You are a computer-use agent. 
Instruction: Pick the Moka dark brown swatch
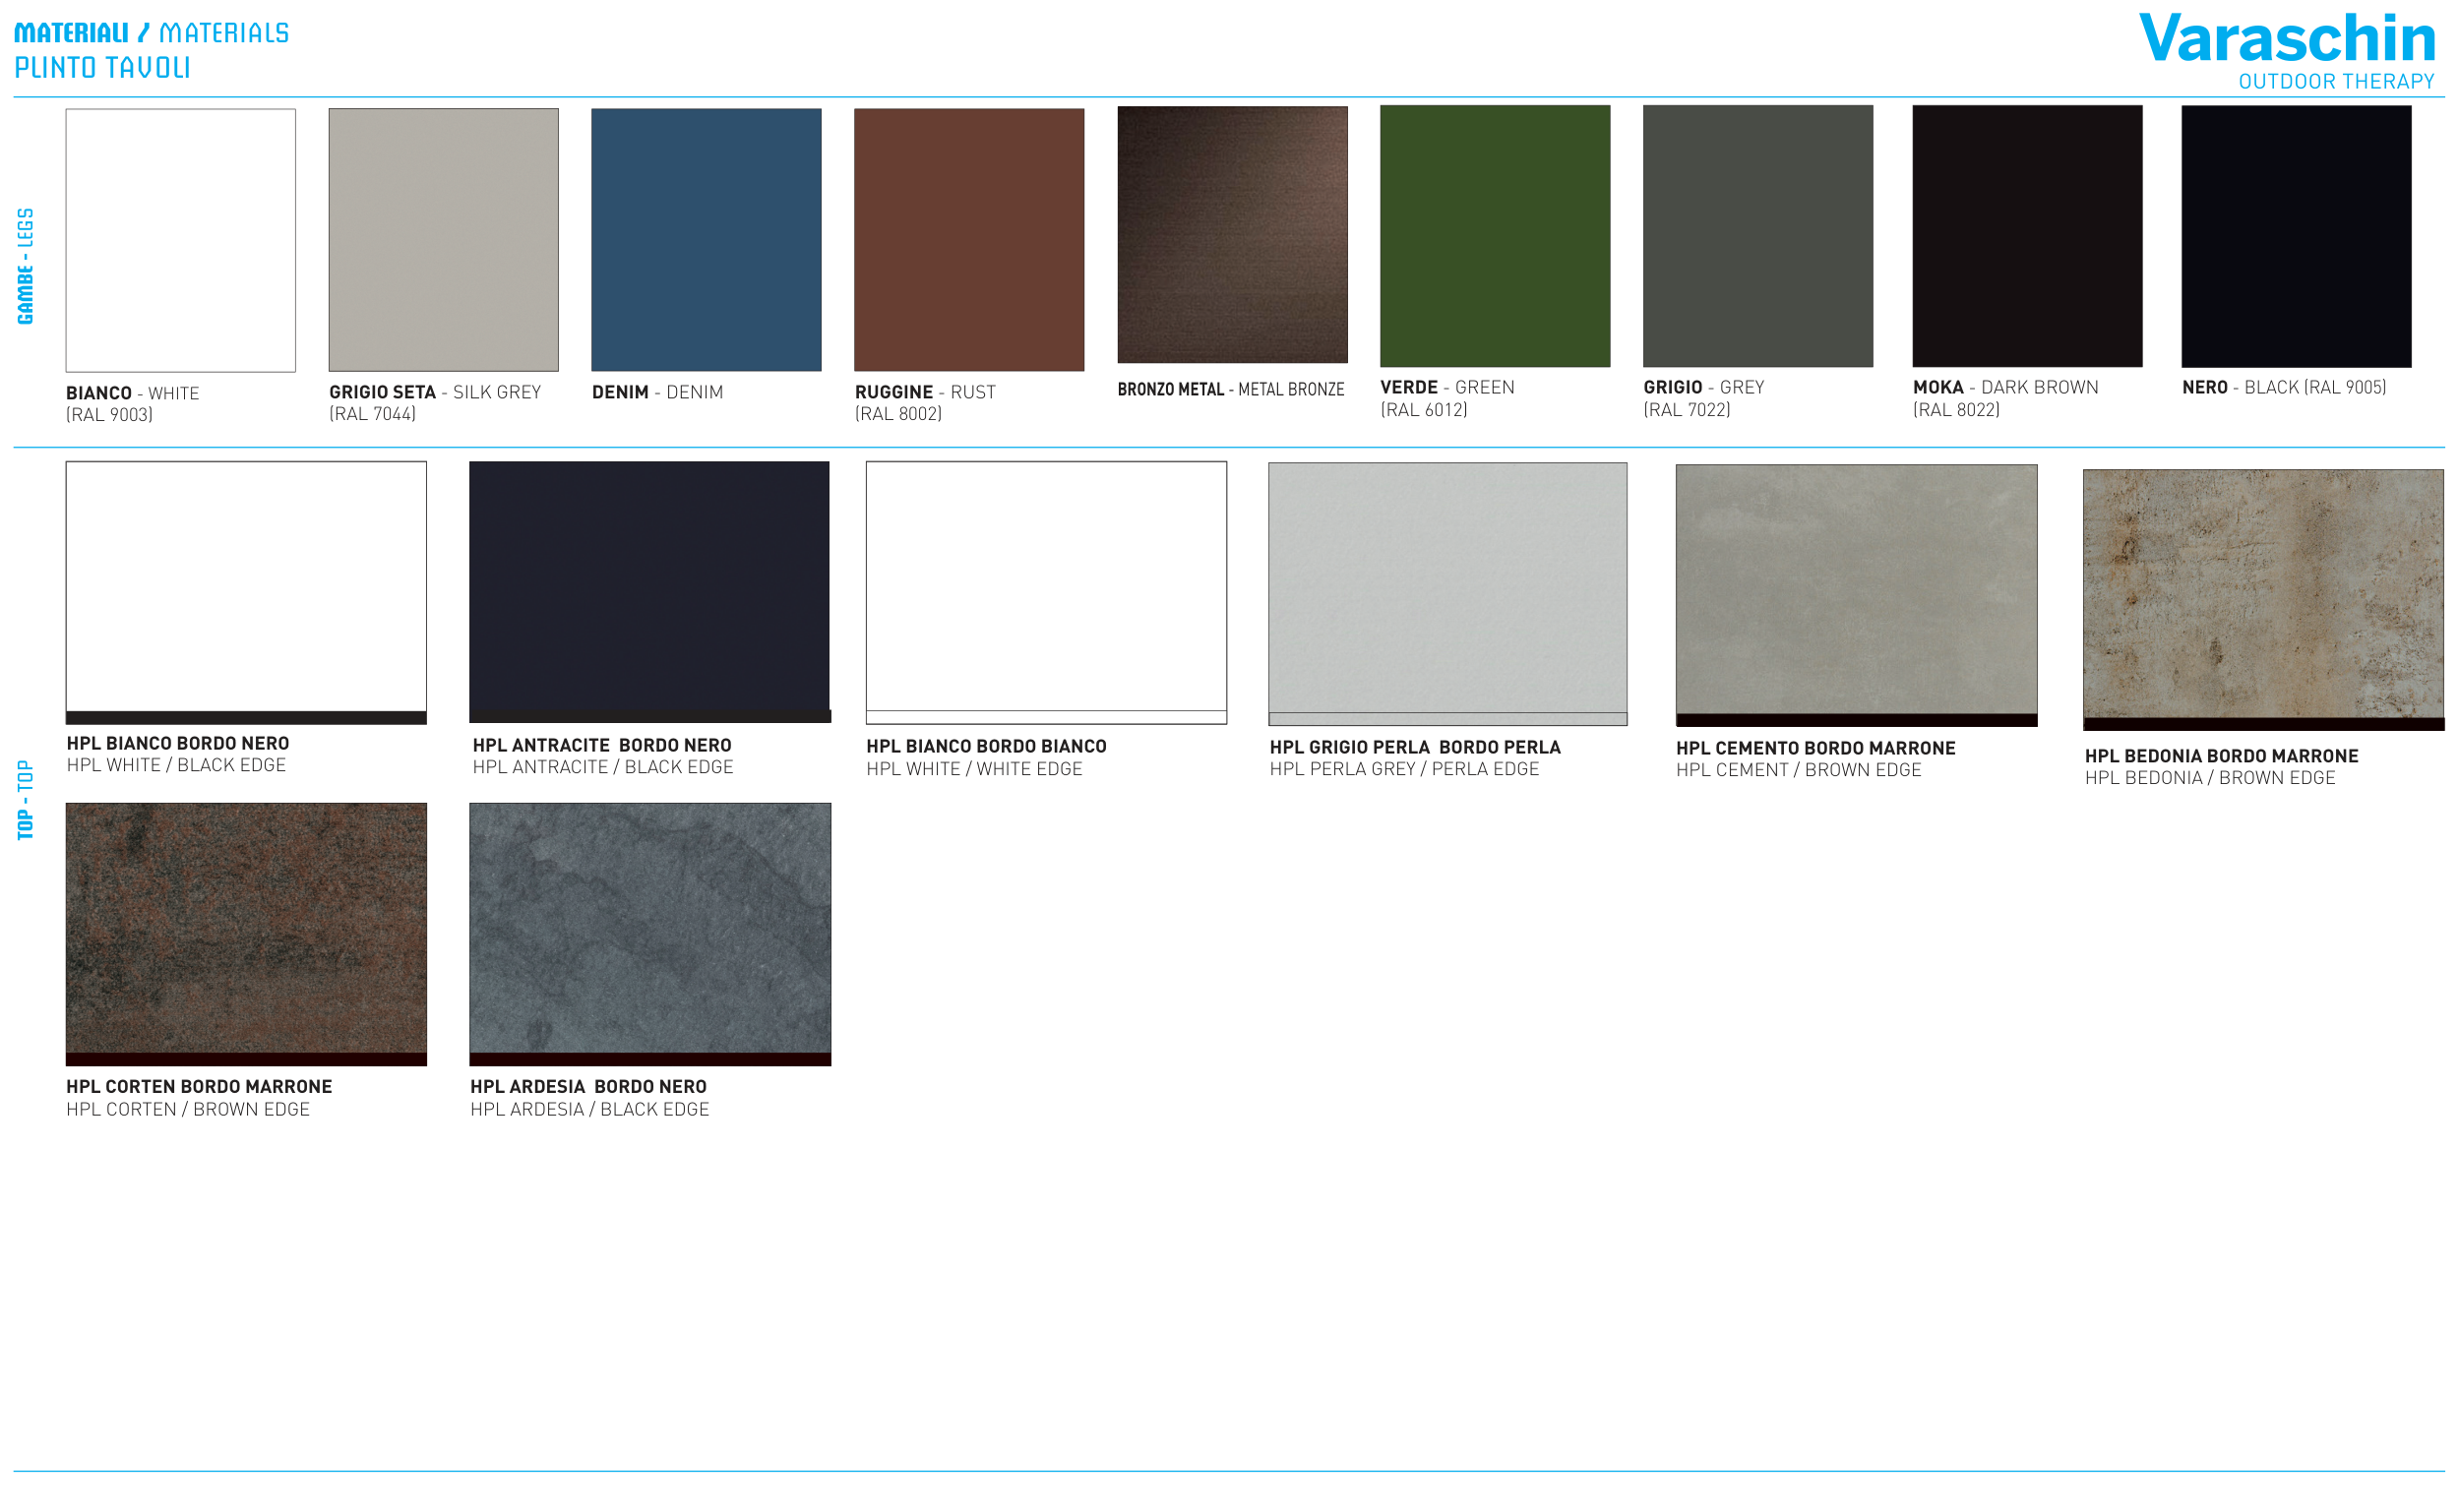pos(2027,236)
